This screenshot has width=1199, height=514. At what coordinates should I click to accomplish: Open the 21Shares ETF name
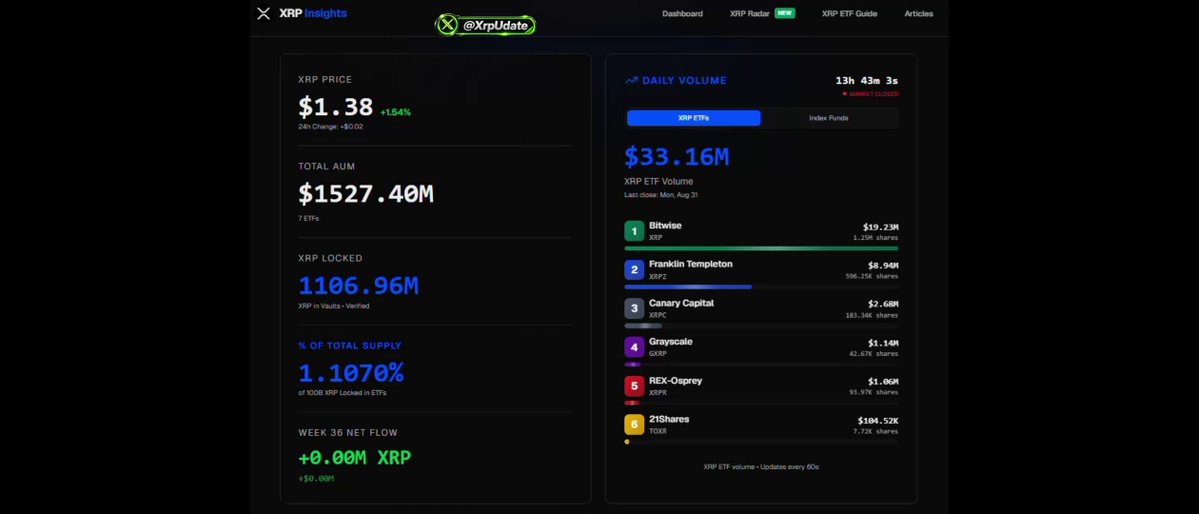click(x=669, y=419)
